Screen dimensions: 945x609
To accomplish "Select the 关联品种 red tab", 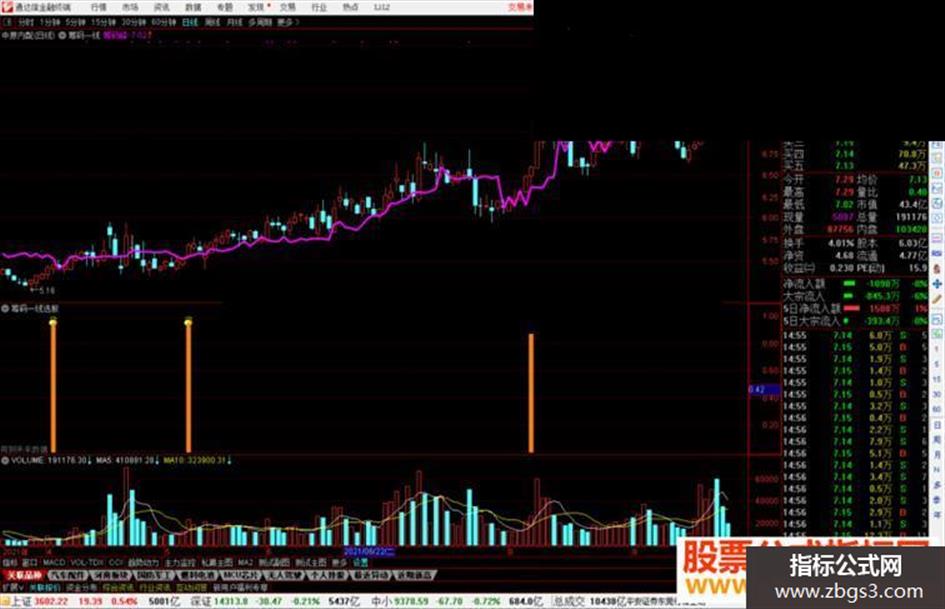I will 24,575.
